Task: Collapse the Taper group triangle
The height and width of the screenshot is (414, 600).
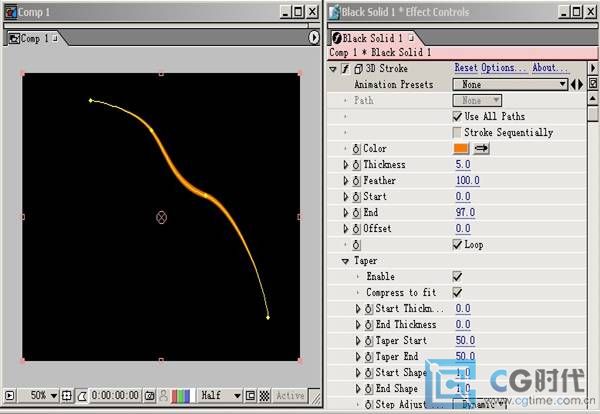Action: (x=345, y=261)
